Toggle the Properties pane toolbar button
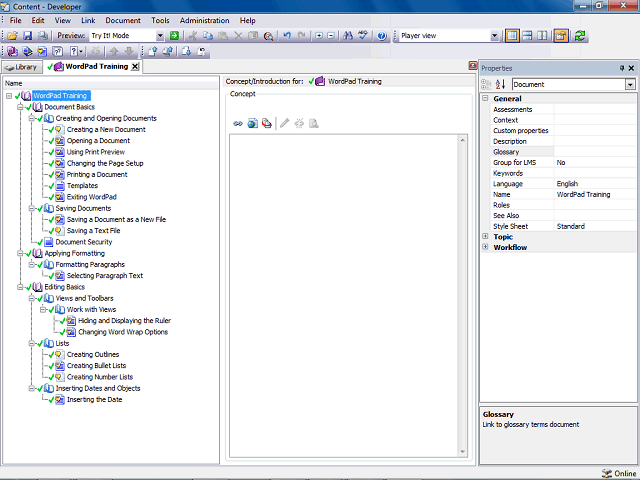 (x=561, y=36)
